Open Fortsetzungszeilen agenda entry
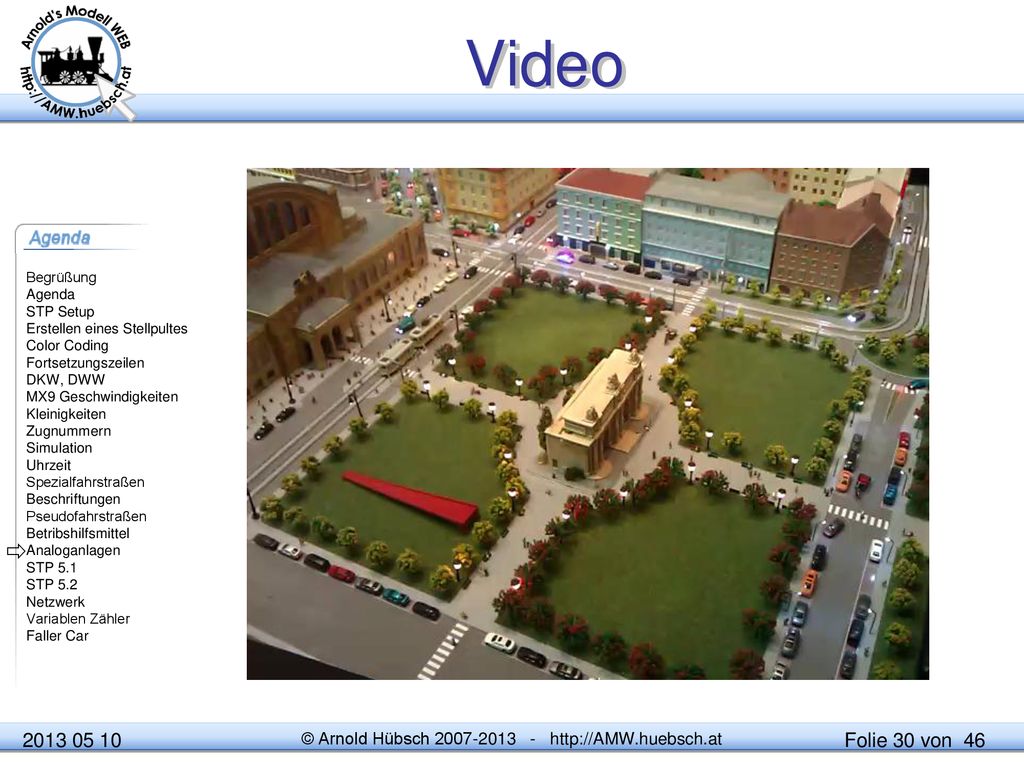 (x=85, y=362)
